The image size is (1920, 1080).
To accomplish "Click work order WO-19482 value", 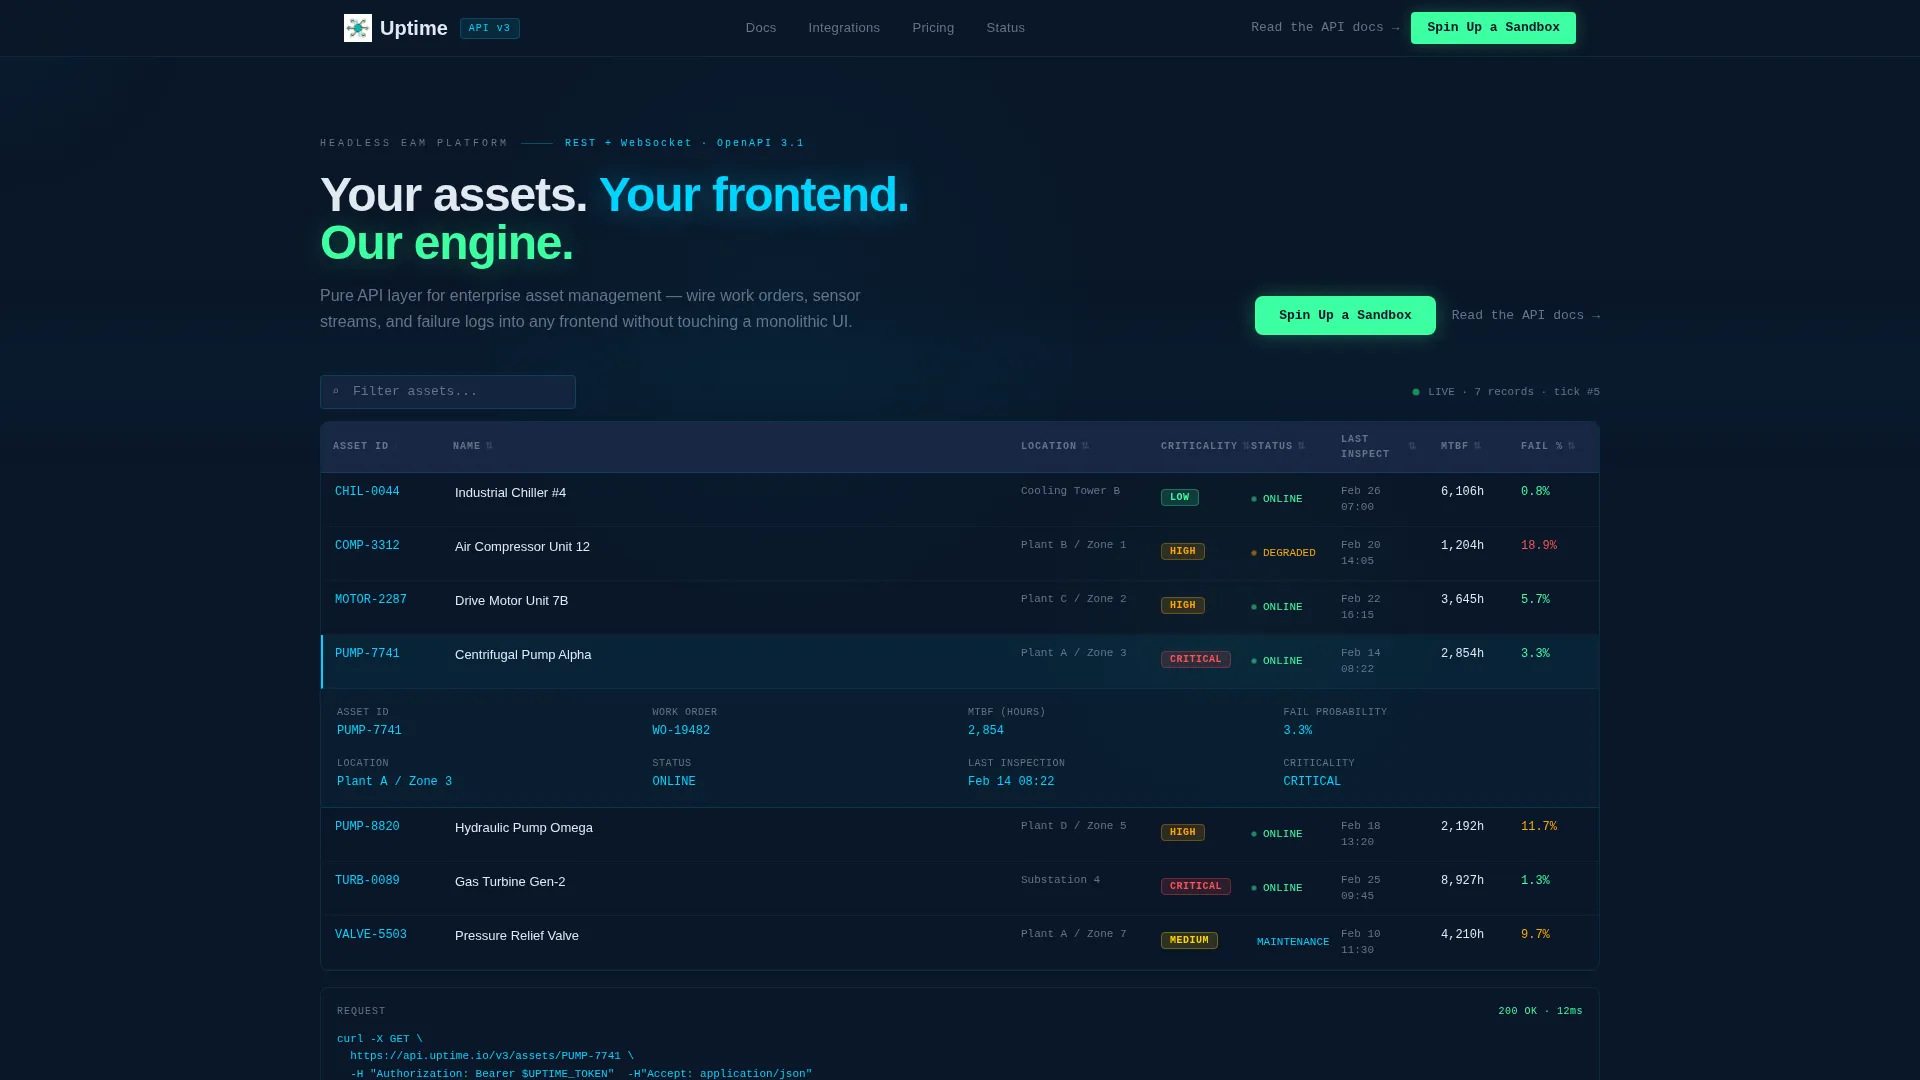I will [x=681, y=731].
